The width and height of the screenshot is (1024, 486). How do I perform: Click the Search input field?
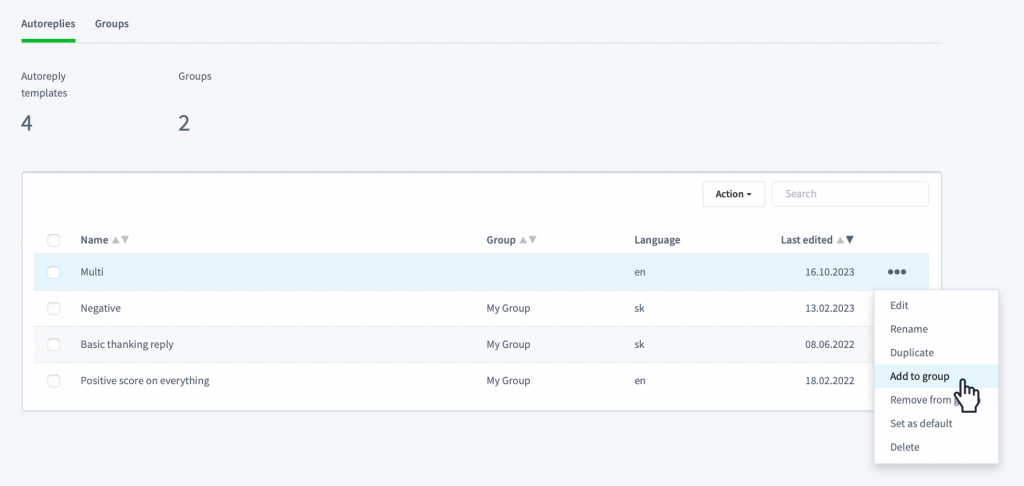pyautogui.click(x=850, y=194)
